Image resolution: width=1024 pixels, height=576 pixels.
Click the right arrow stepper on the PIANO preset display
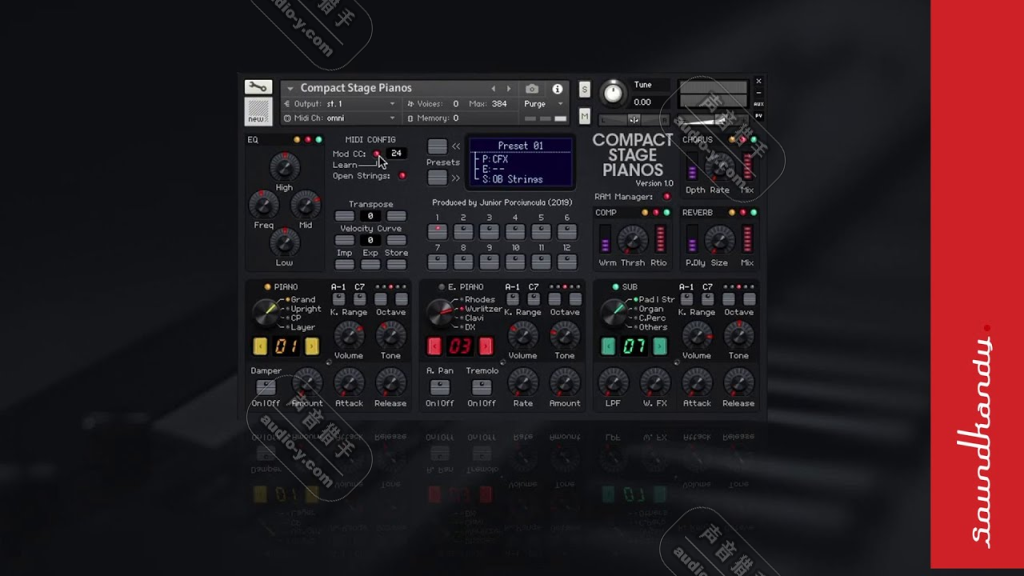coord(310,345)
